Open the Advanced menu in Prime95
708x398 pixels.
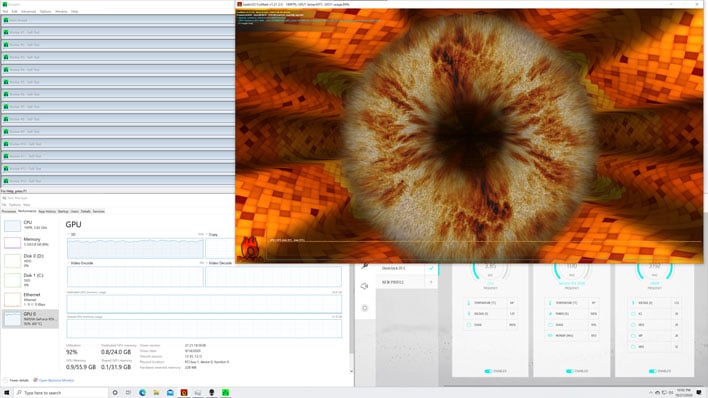pyautogui.click(x=28, y=11)
